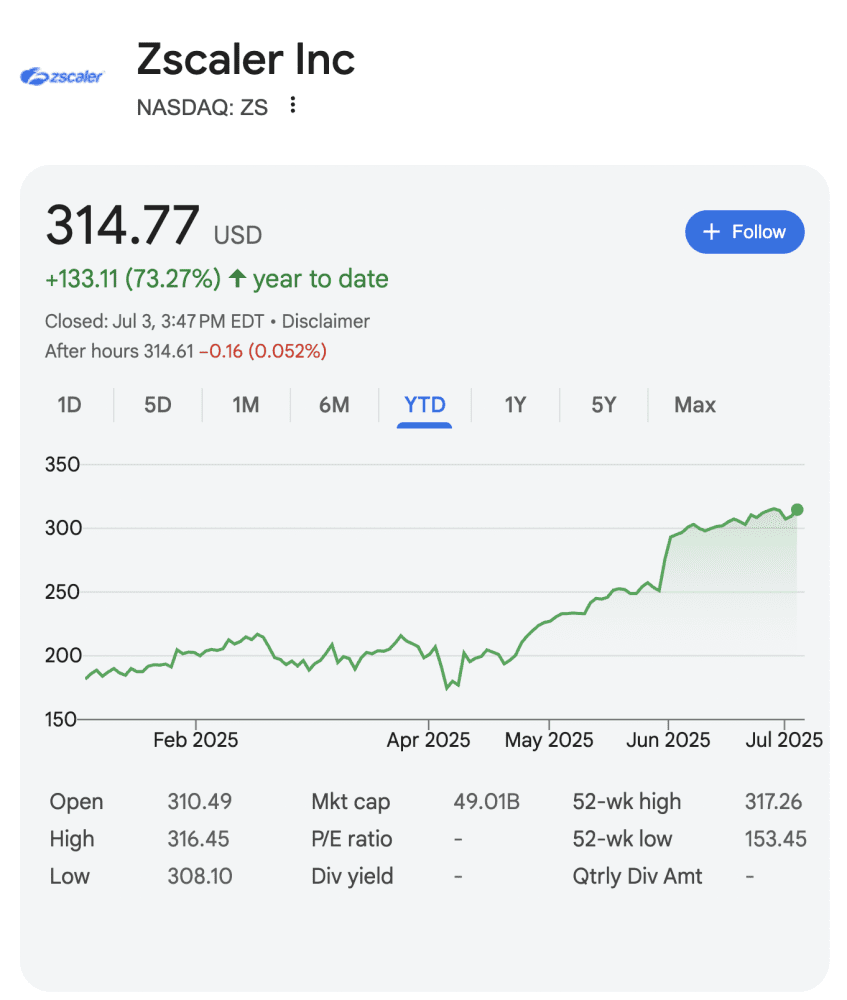Switch to the 1D range tab
Screen dimensions: 847x1000
(70, 405)
